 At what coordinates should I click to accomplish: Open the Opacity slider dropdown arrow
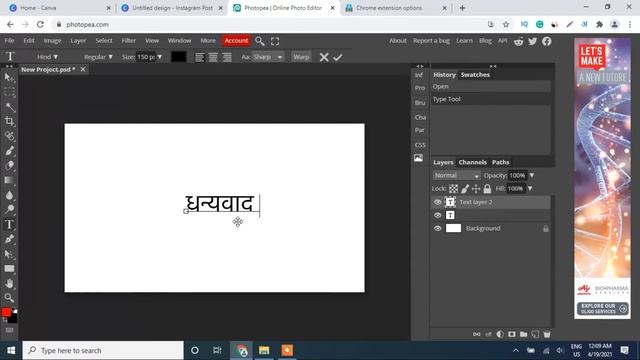pyautogui.click(x=532, y=176)
